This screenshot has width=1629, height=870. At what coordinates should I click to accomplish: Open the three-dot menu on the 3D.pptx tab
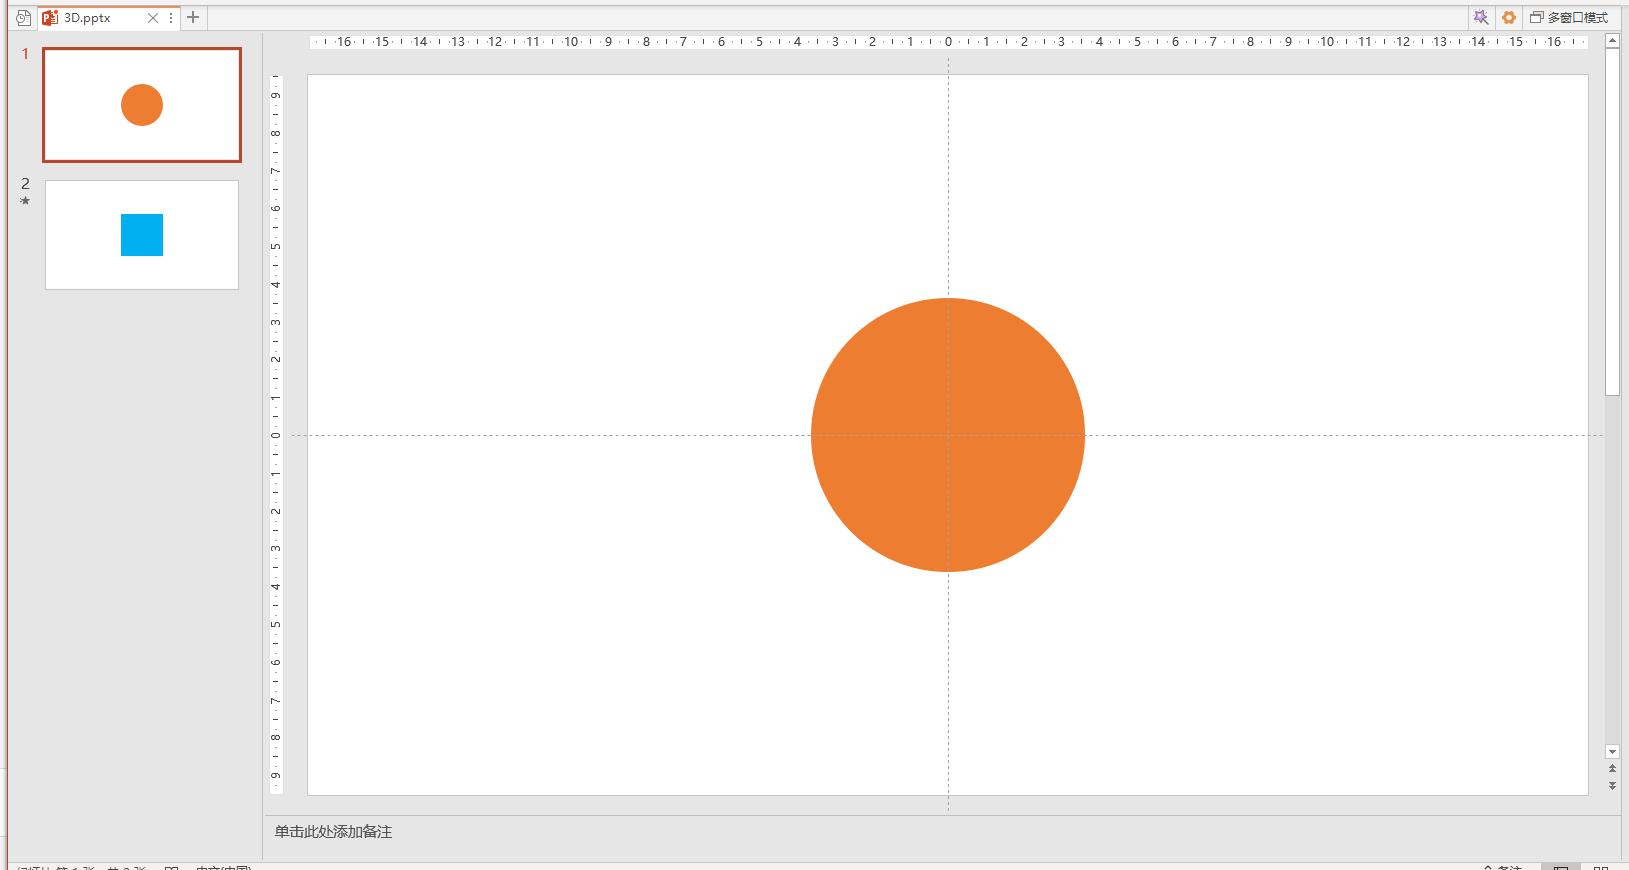[171, 18]
